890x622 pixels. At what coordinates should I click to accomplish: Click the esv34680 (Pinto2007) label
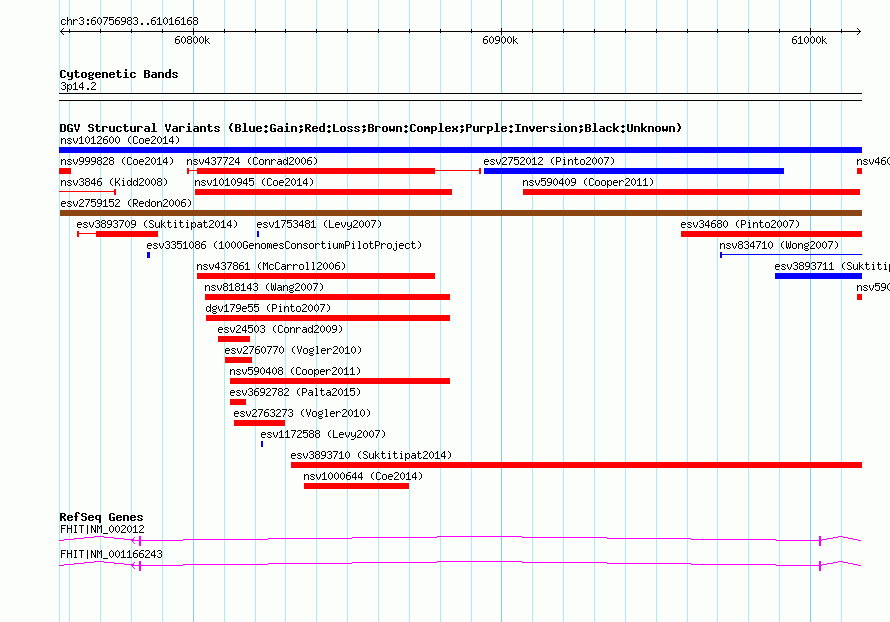740,224
